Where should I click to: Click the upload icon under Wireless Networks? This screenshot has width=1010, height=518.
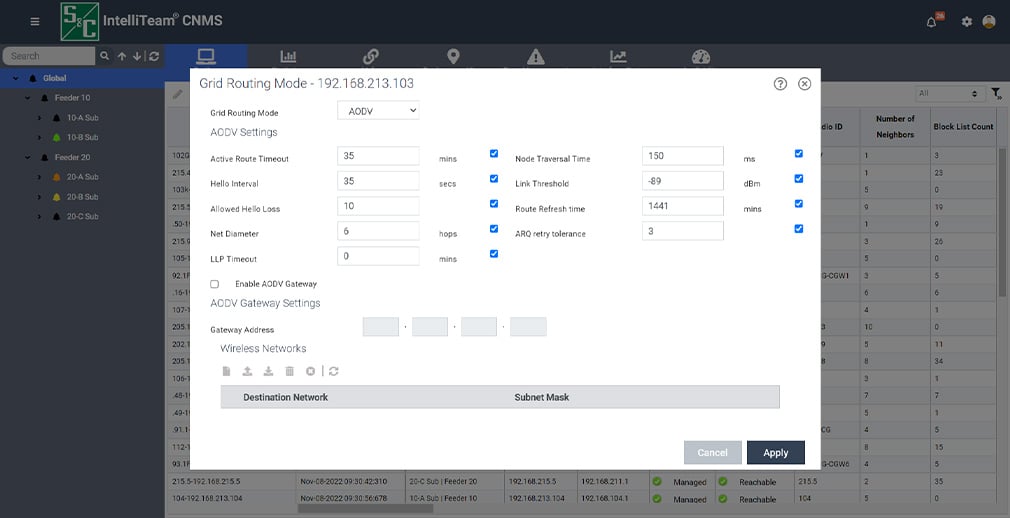(x=247, y=371)
